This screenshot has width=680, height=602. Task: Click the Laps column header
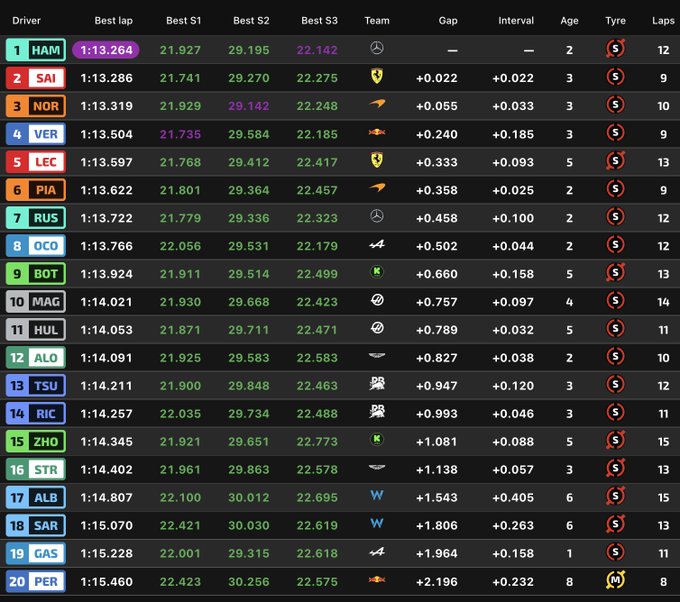[664, 20]
